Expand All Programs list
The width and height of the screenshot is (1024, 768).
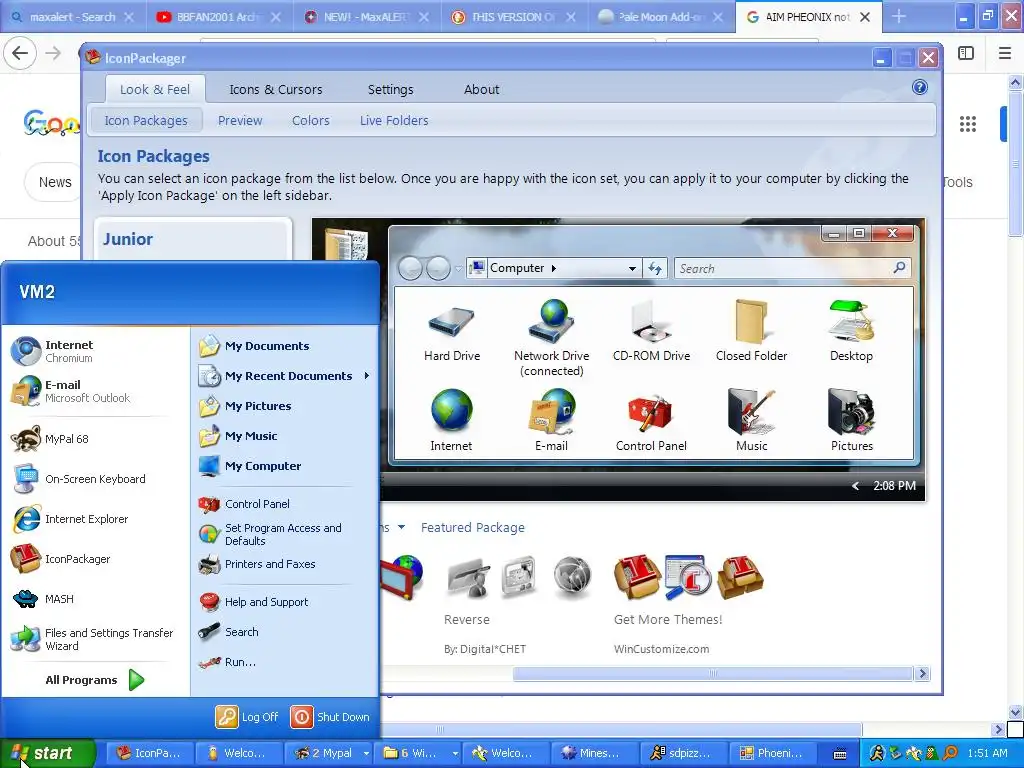(95, 680)
